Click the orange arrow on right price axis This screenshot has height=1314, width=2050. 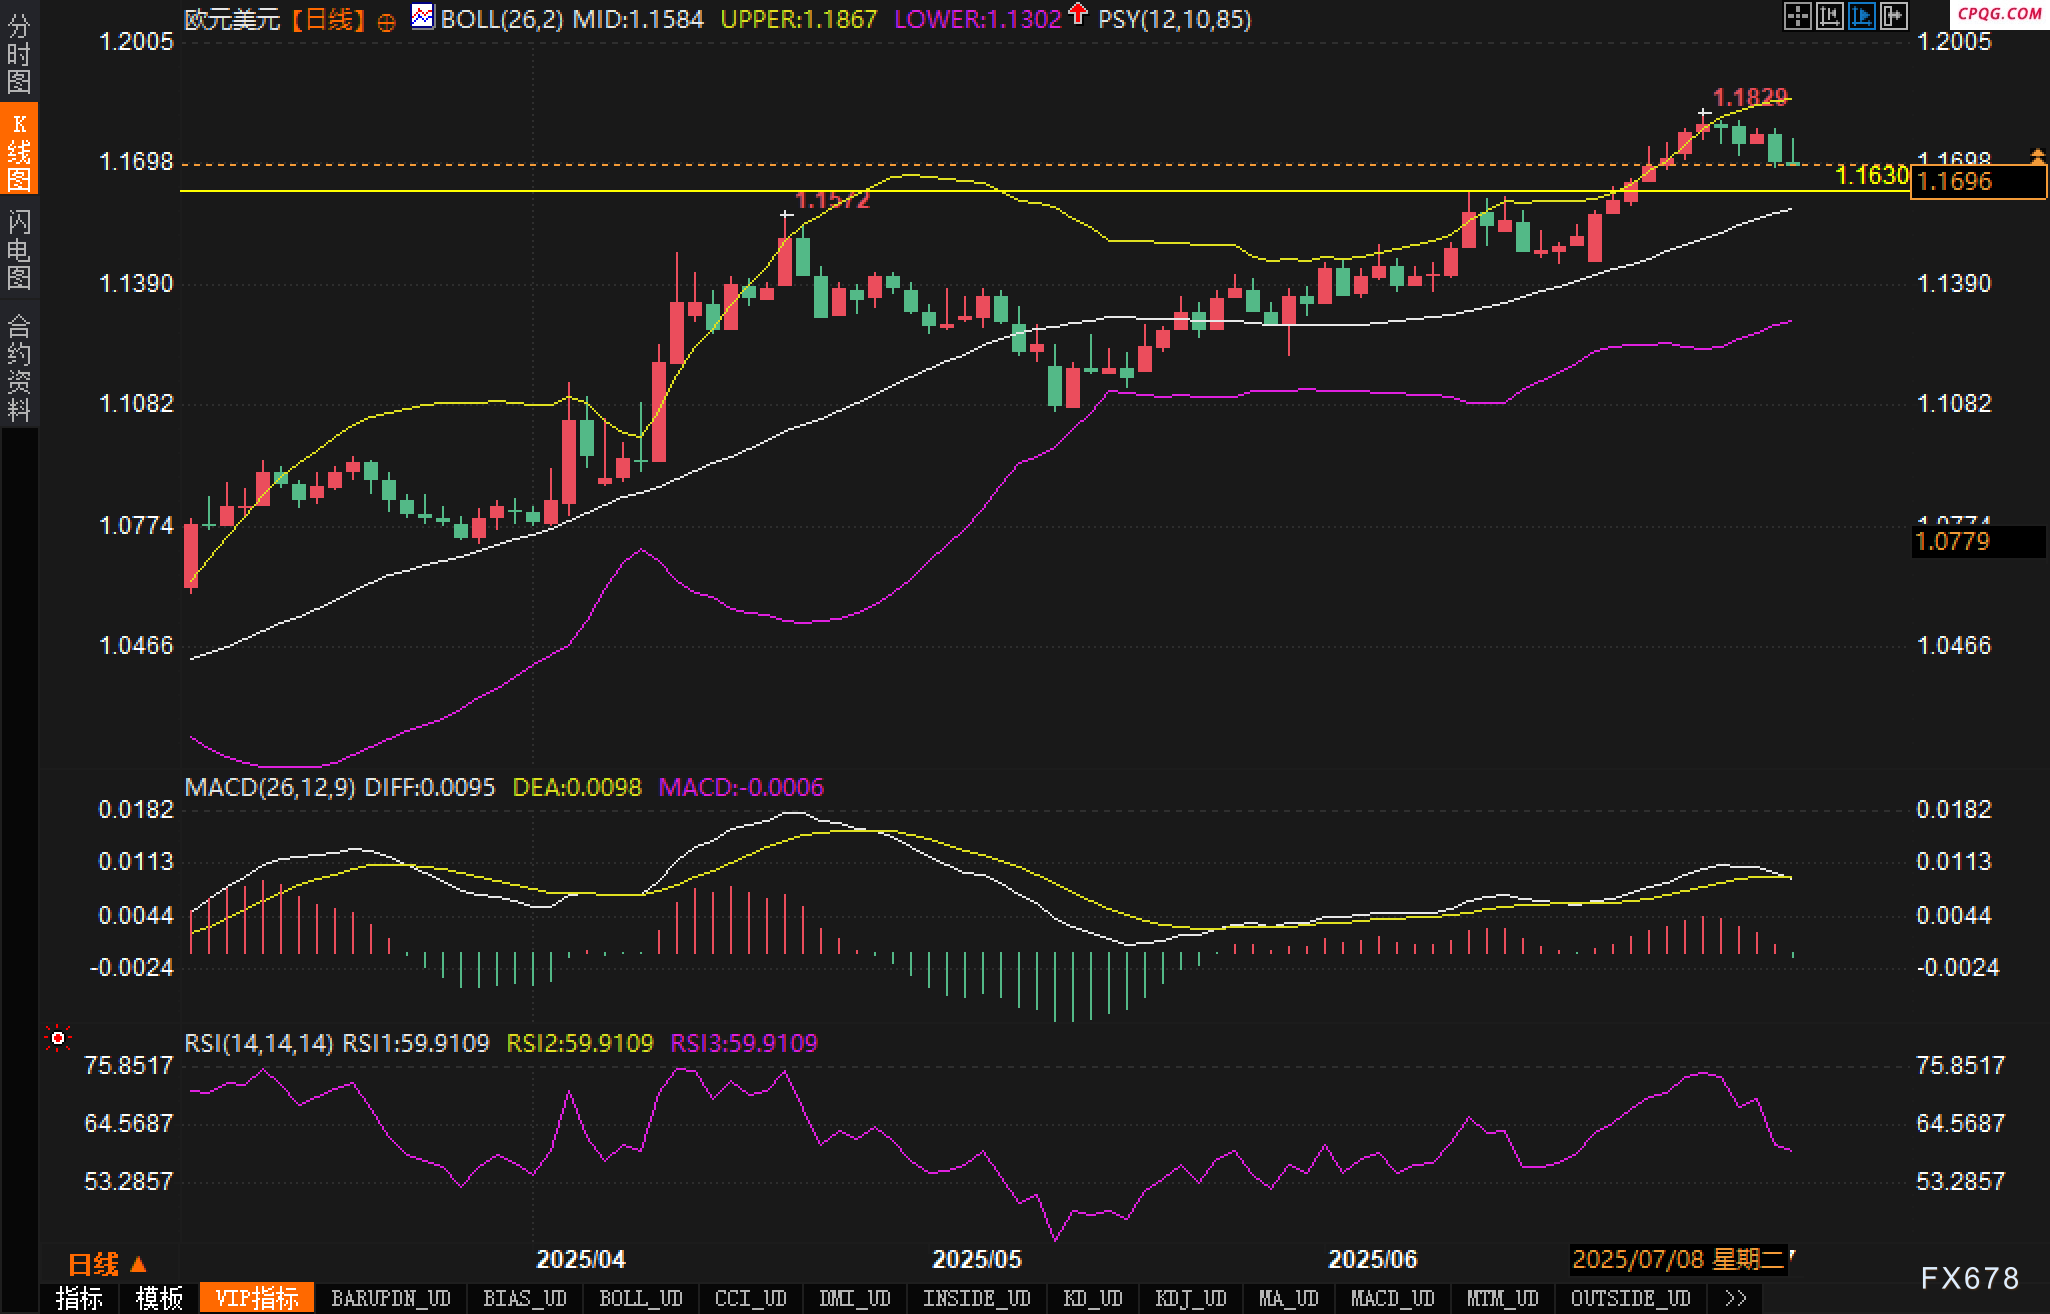pyautogui.click(x=2037, y=156)
